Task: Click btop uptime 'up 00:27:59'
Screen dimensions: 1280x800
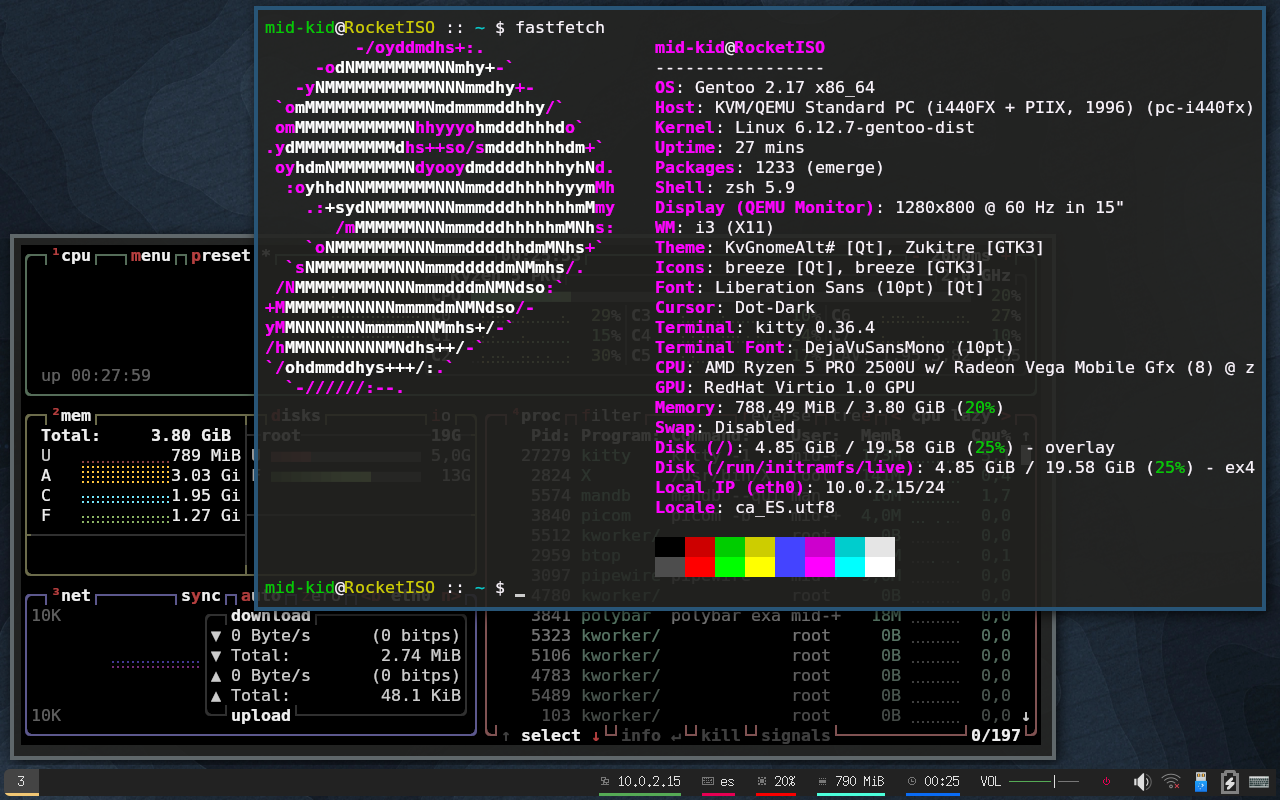Action: point(95,375)
